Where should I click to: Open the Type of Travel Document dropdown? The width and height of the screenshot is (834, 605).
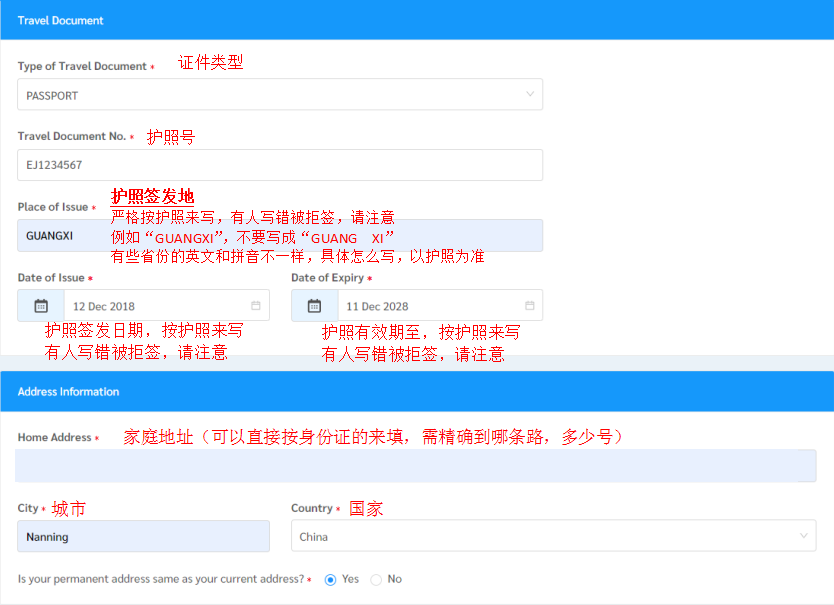coord(280,95)
